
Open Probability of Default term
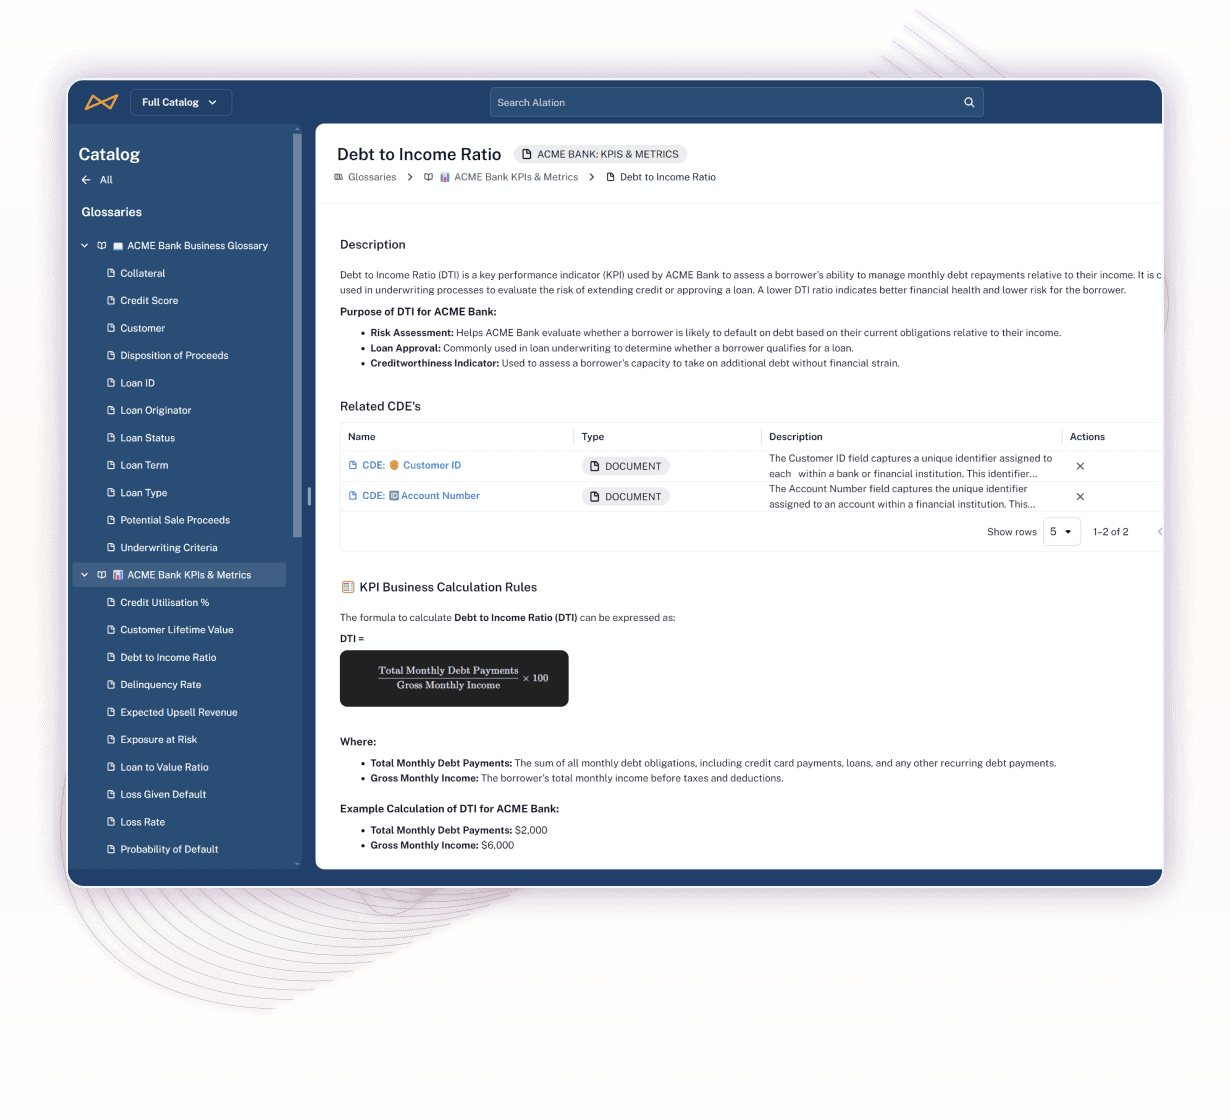click(x=169, y=849)
